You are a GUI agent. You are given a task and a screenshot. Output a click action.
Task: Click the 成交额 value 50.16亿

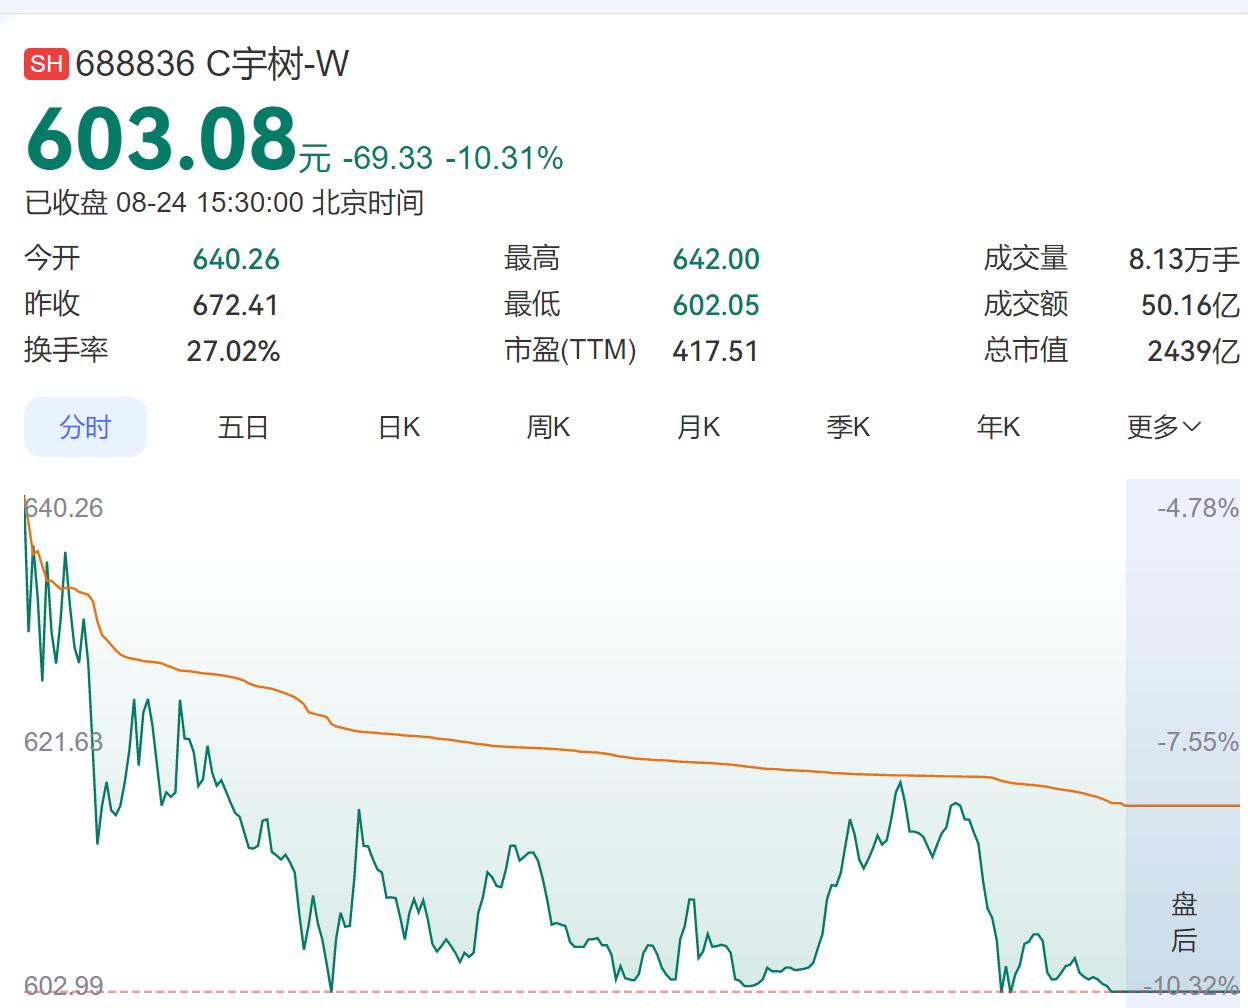click(1190, 305)
